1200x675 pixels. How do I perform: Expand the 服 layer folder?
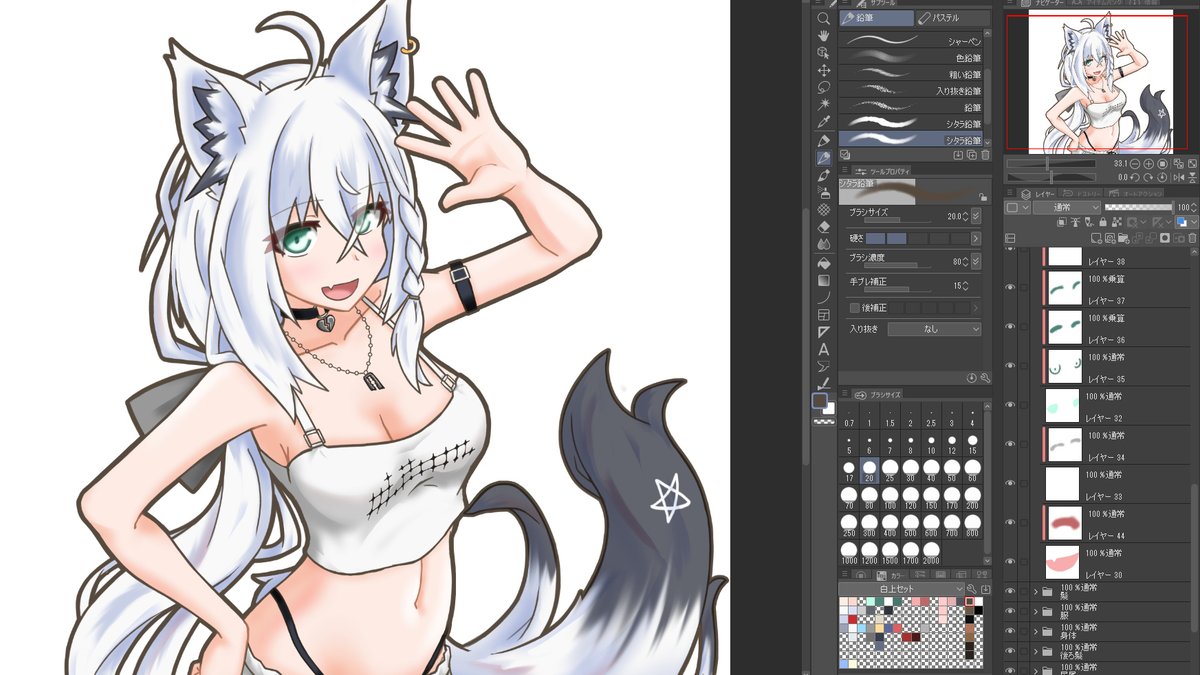tap(1036, 611)
